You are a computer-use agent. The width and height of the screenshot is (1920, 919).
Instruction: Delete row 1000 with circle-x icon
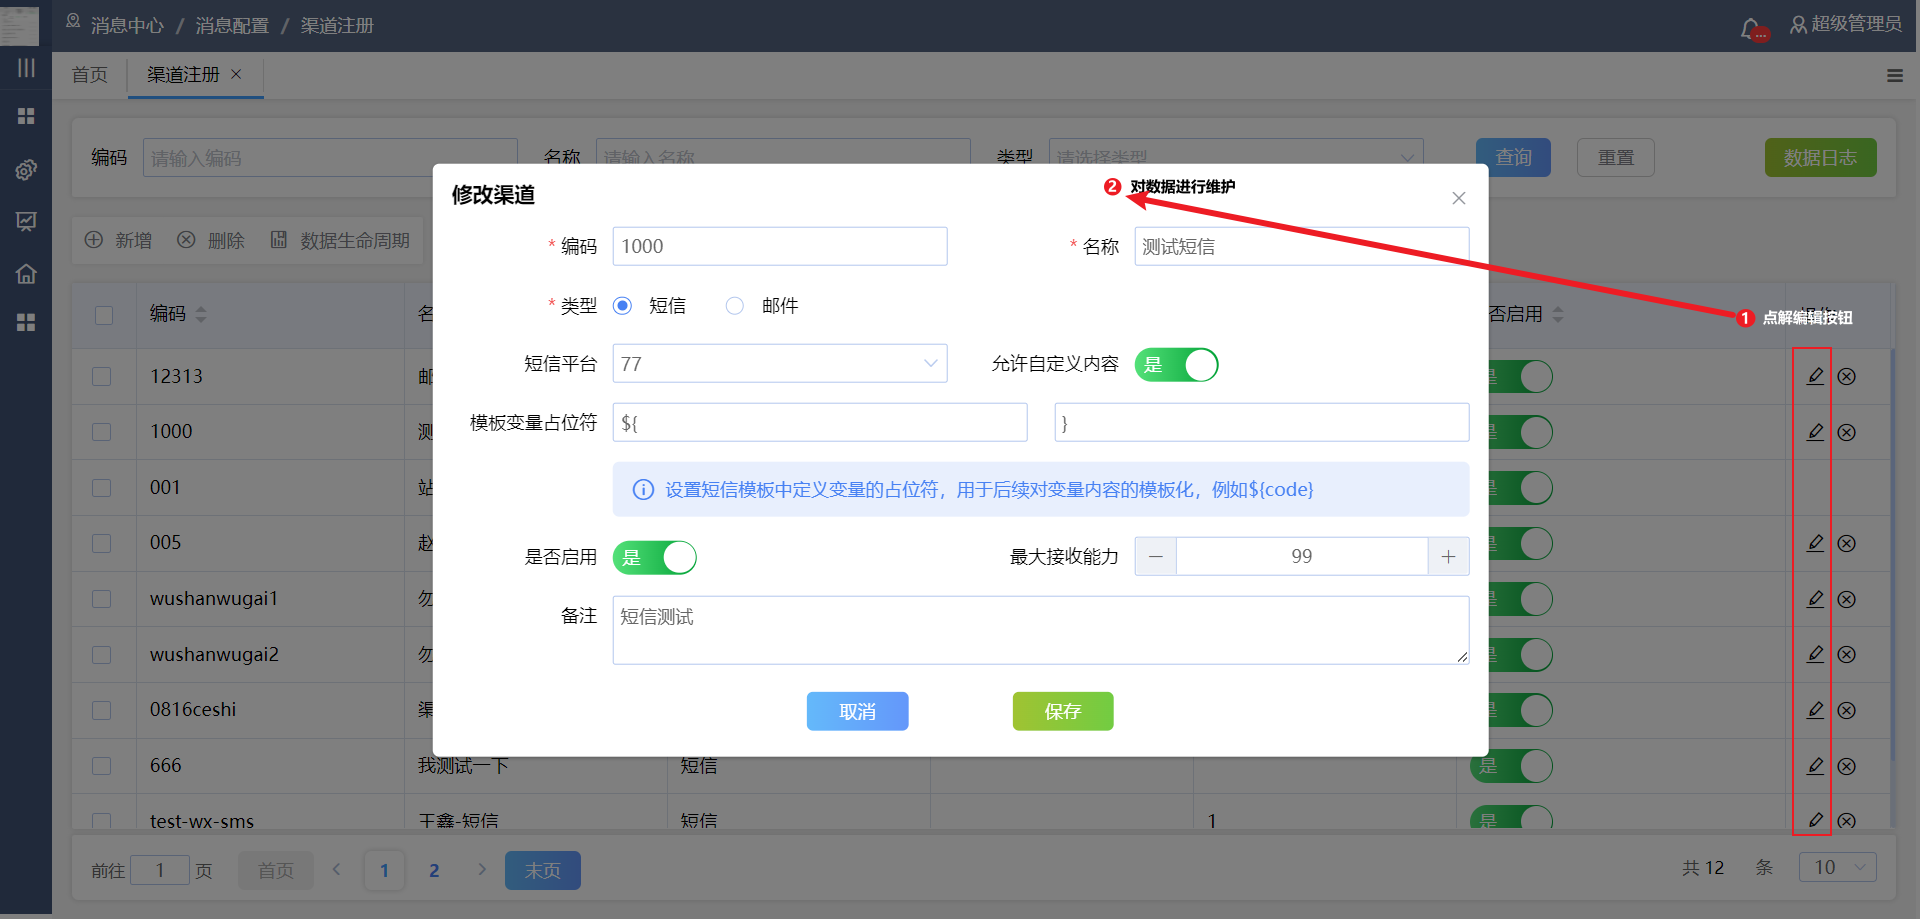1847,432
